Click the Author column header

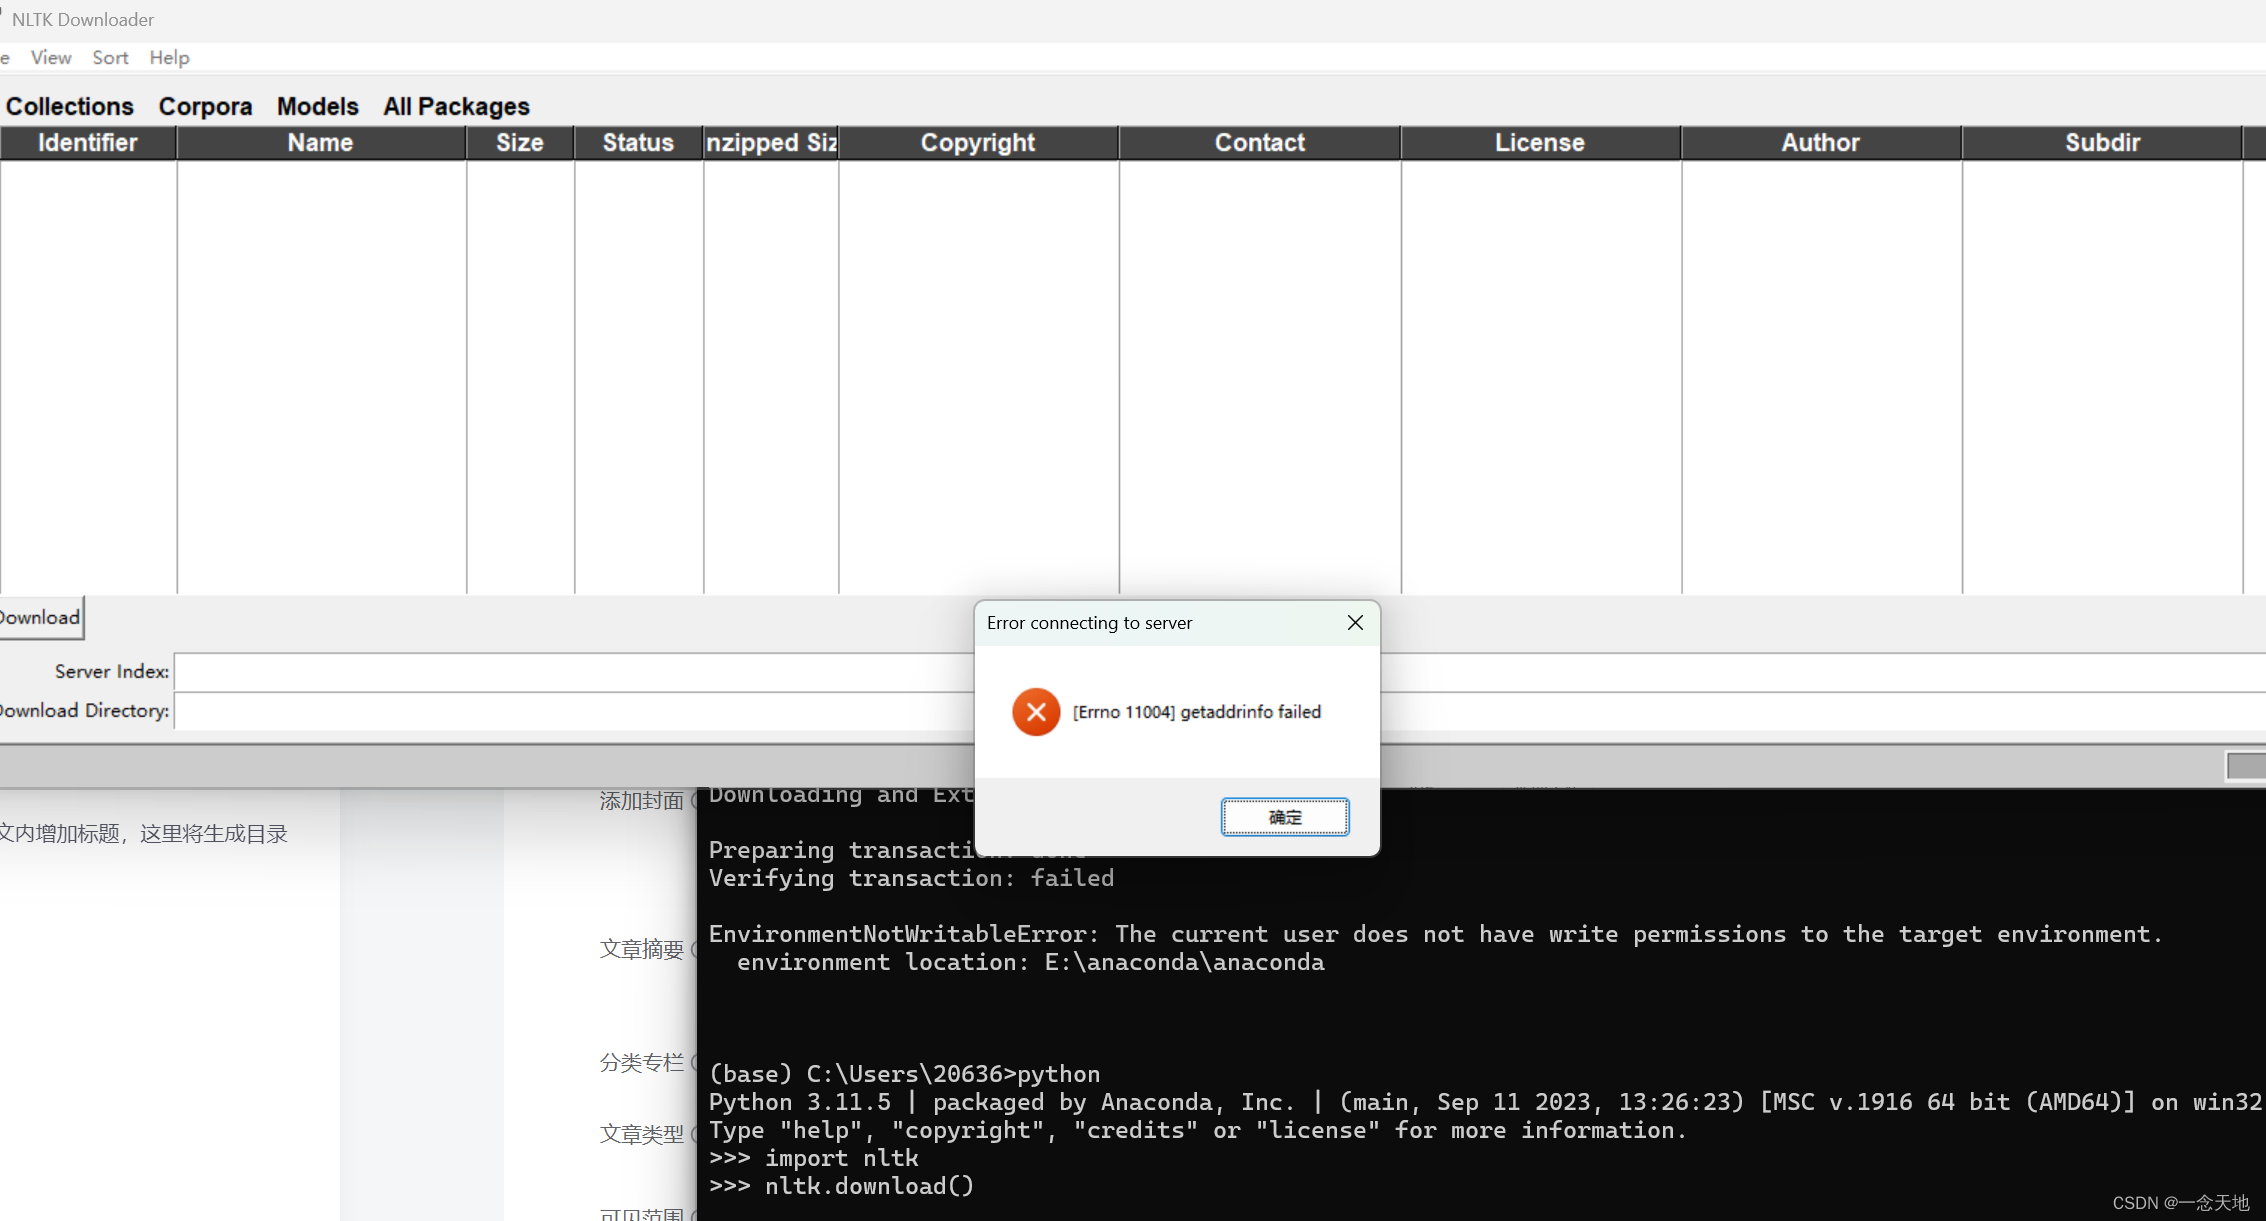[x=1820, y=143]
